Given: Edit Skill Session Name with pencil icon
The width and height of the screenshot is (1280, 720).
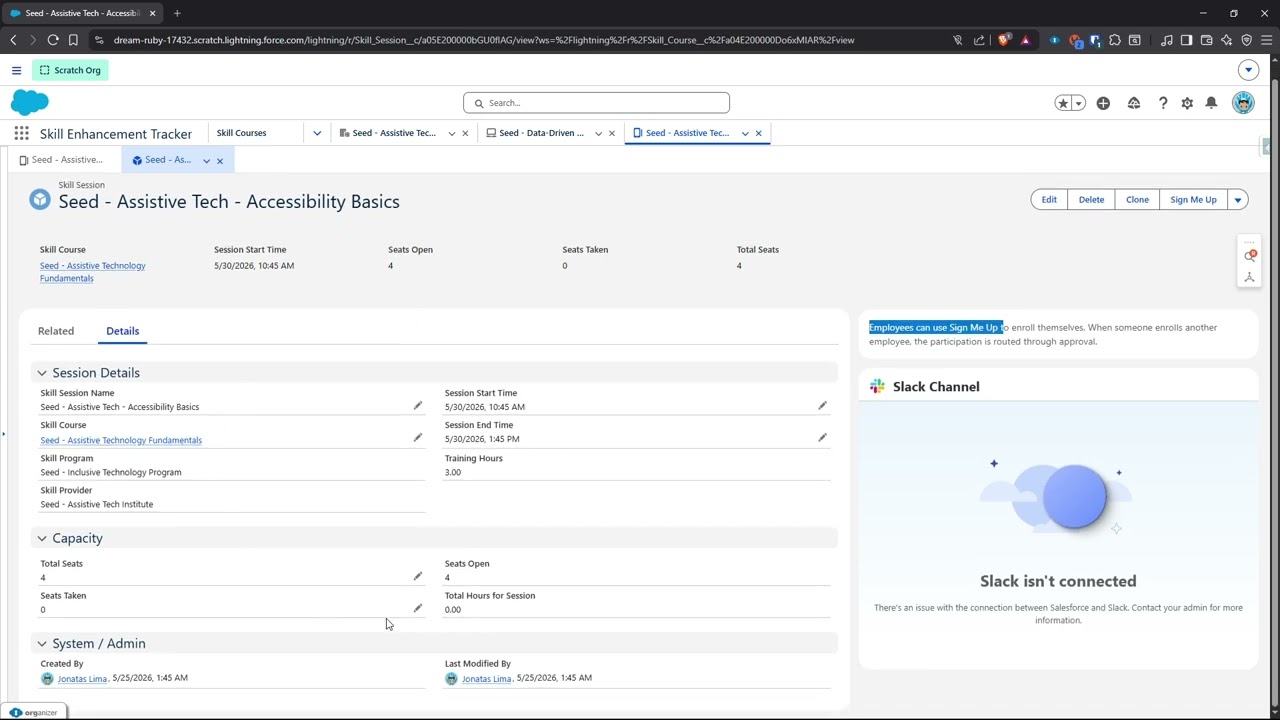Looking at the screenshot, I should pyautogui.click(x=418, y=406).
